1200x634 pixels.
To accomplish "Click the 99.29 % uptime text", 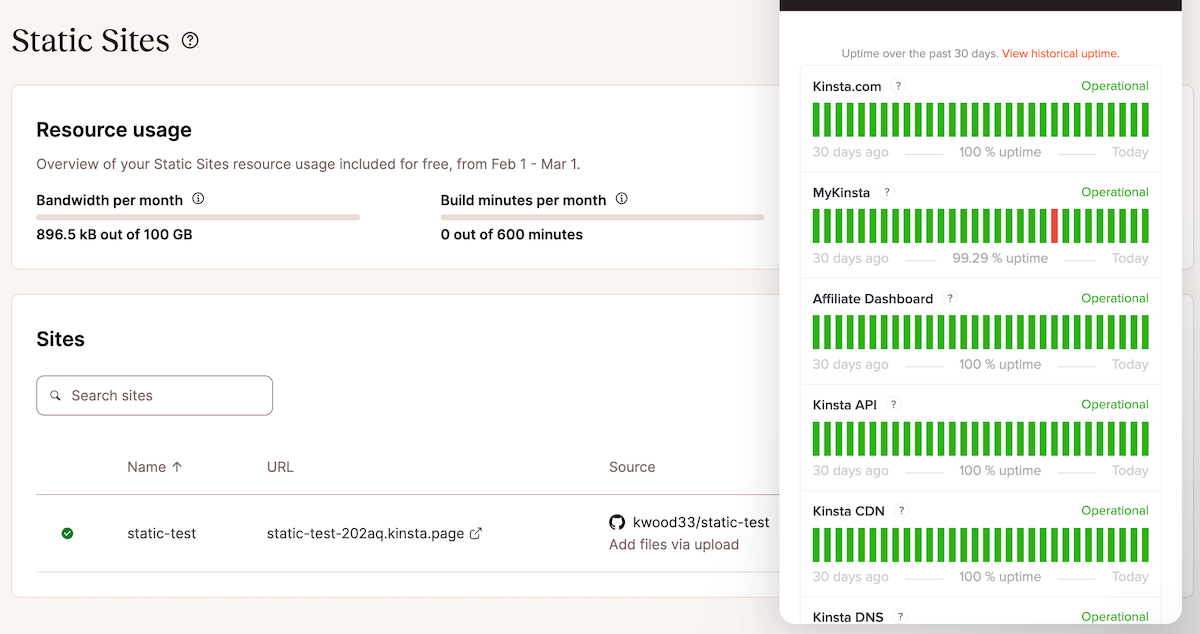I will (x=1000, y=258).
